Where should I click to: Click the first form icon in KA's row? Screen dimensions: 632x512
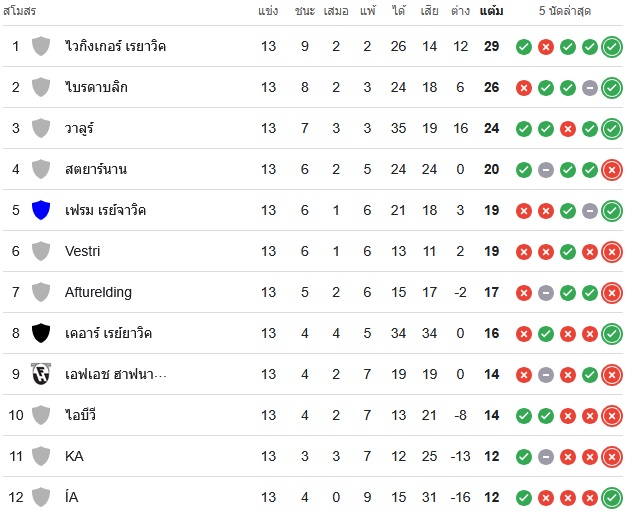pyautogui.click(x=524, y=457)
